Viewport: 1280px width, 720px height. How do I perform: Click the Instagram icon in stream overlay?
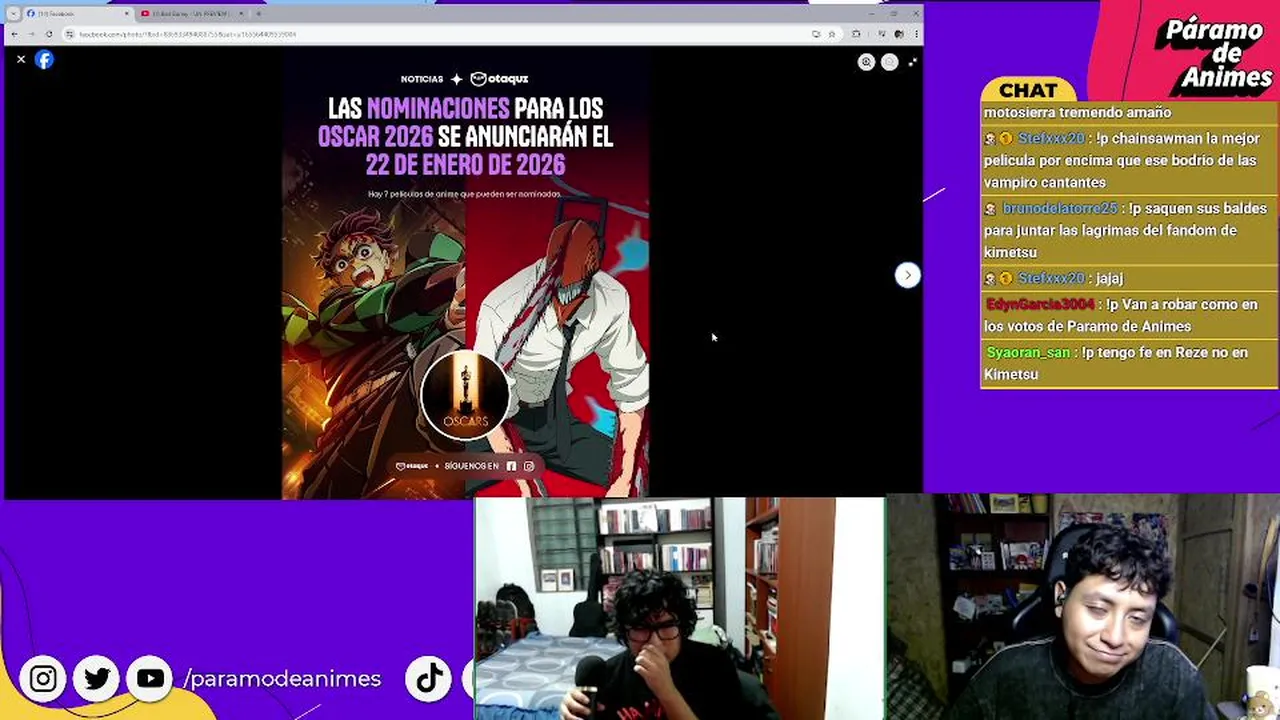point(43,679)
